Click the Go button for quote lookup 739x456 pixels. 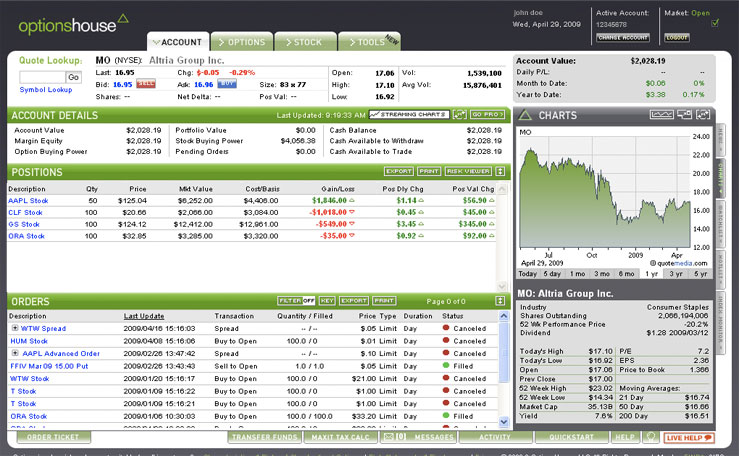point(74,77)
